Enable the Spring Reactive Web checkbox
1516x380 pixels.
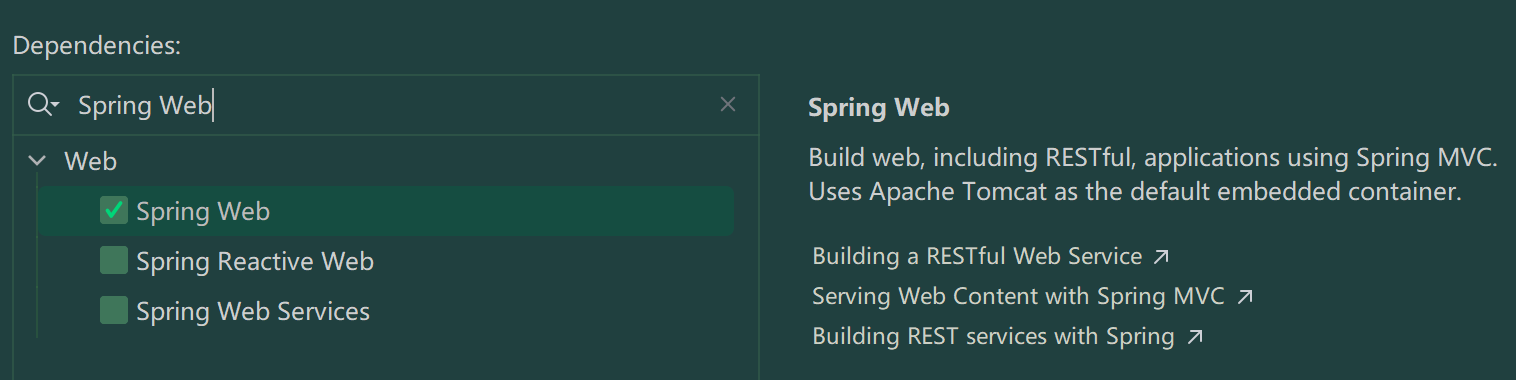coord(114,261)
